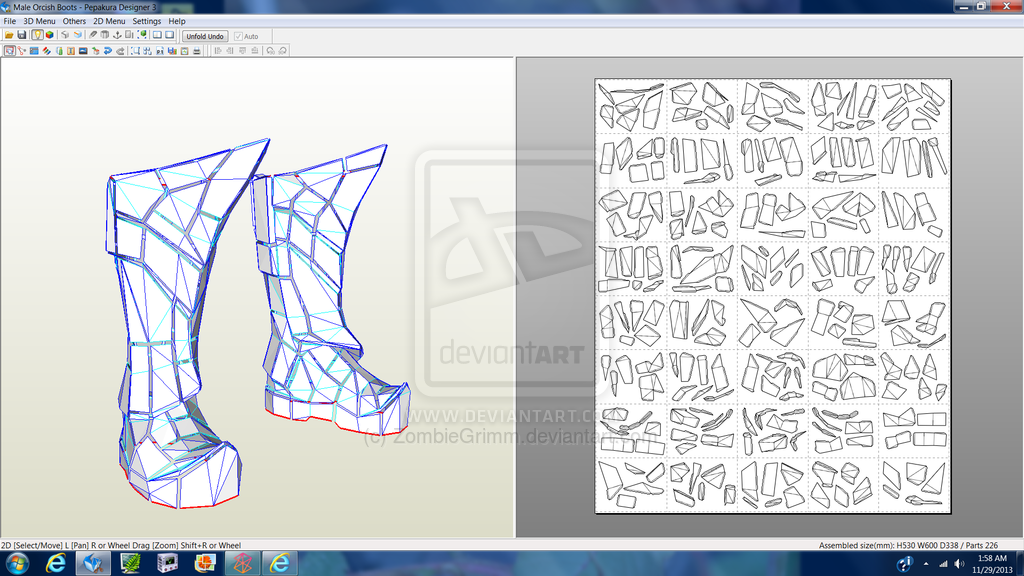Viewport: 1024px width, 576px height.
Task: Select the orange text input tool
Action: 71,50
